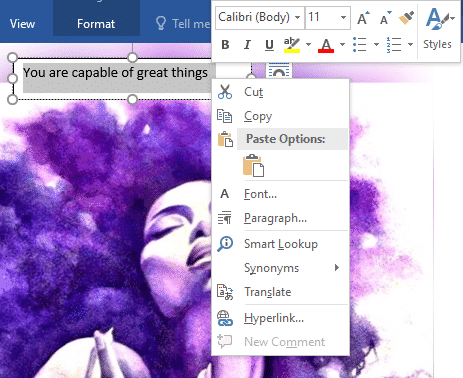Viewport: 463px width, 378px height.
Task: Apply bullet list formatting
Action: (x=360, y=45)
